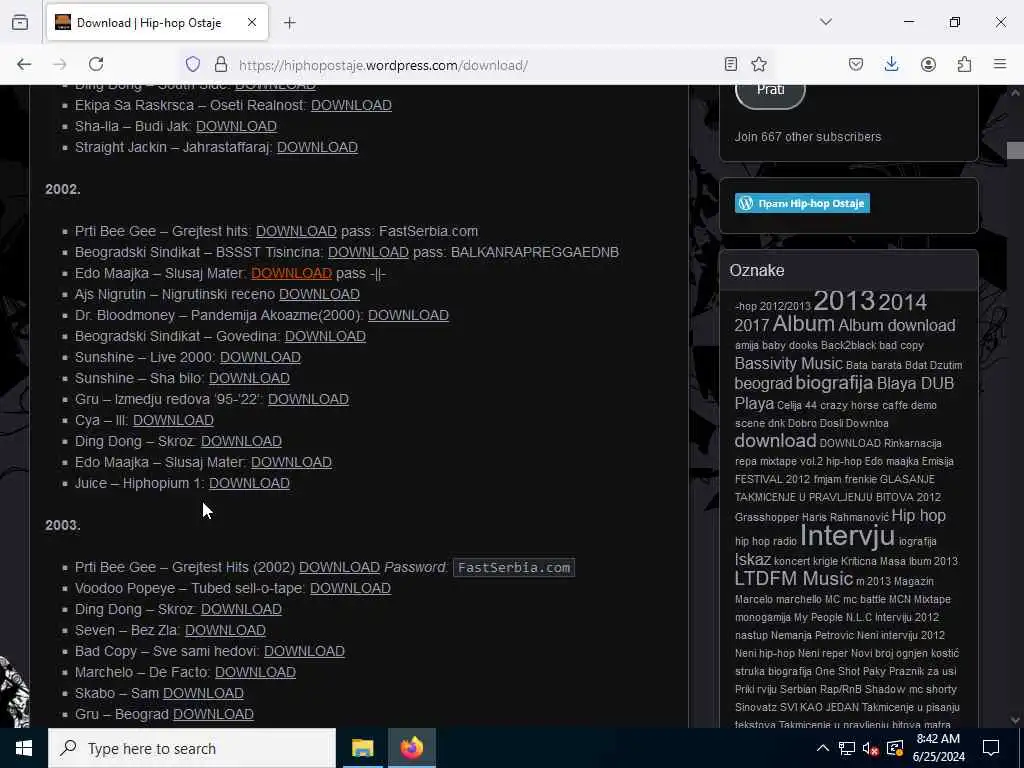1024x768 pixels.
Task: Show site security padlock info
Action: click(221, 64)
